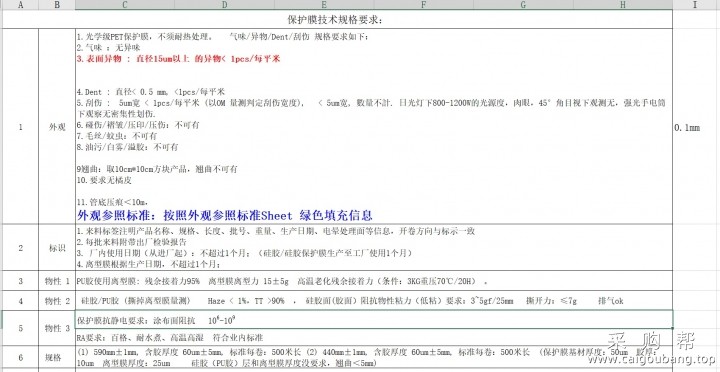Select column A header

click(20, 5)
